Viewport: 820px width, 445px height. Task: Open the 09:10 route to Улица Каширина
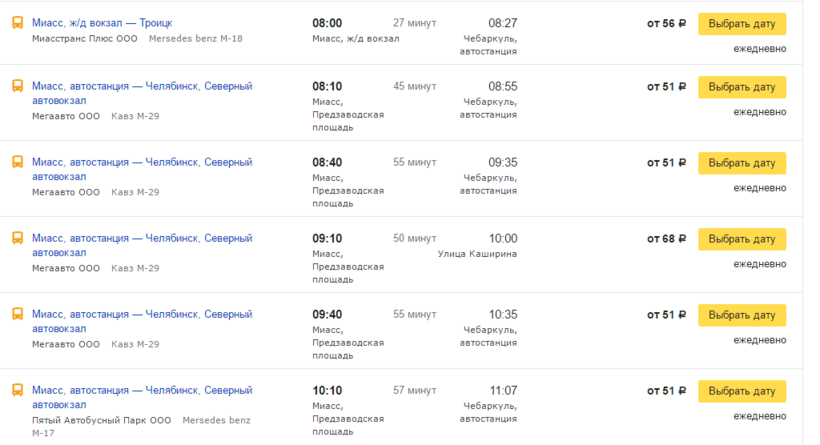point(141,238)
